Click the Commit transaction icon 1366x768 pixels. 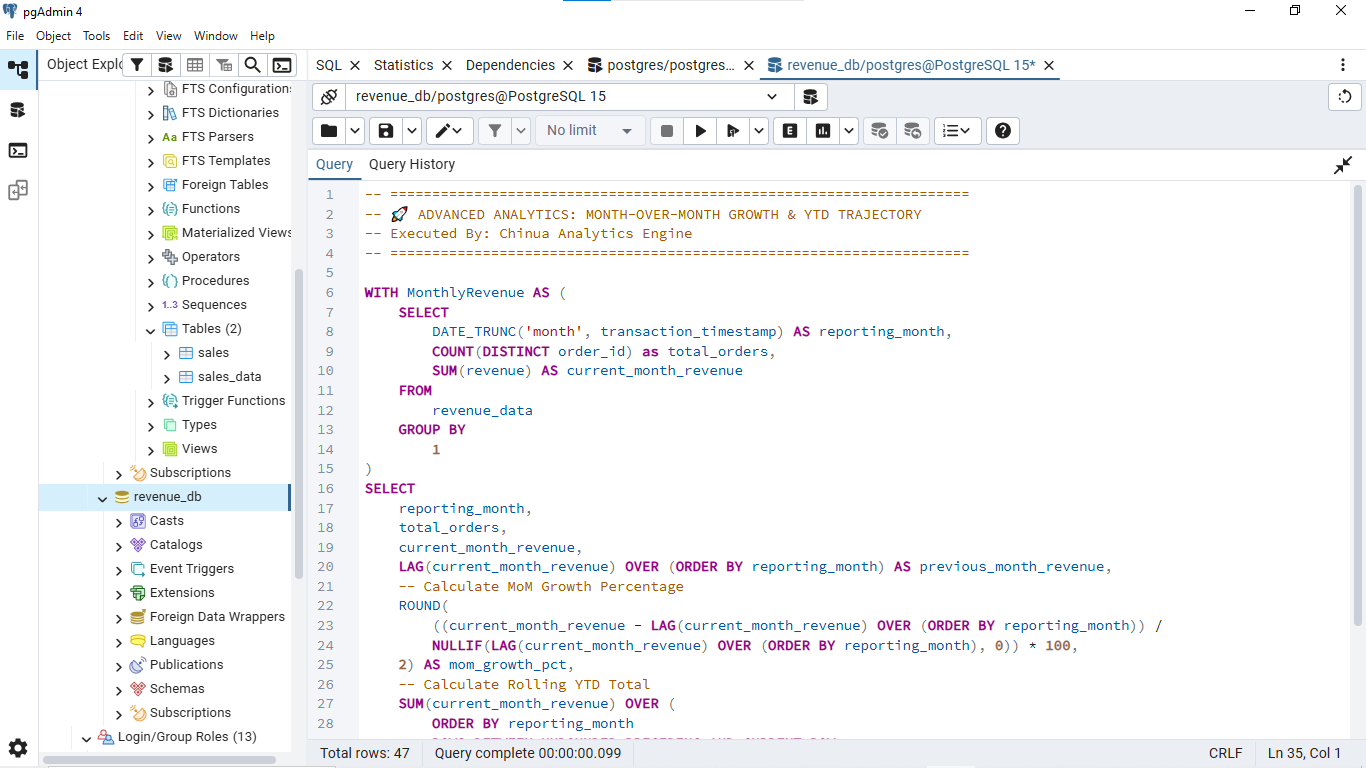(x=879, y=131)
